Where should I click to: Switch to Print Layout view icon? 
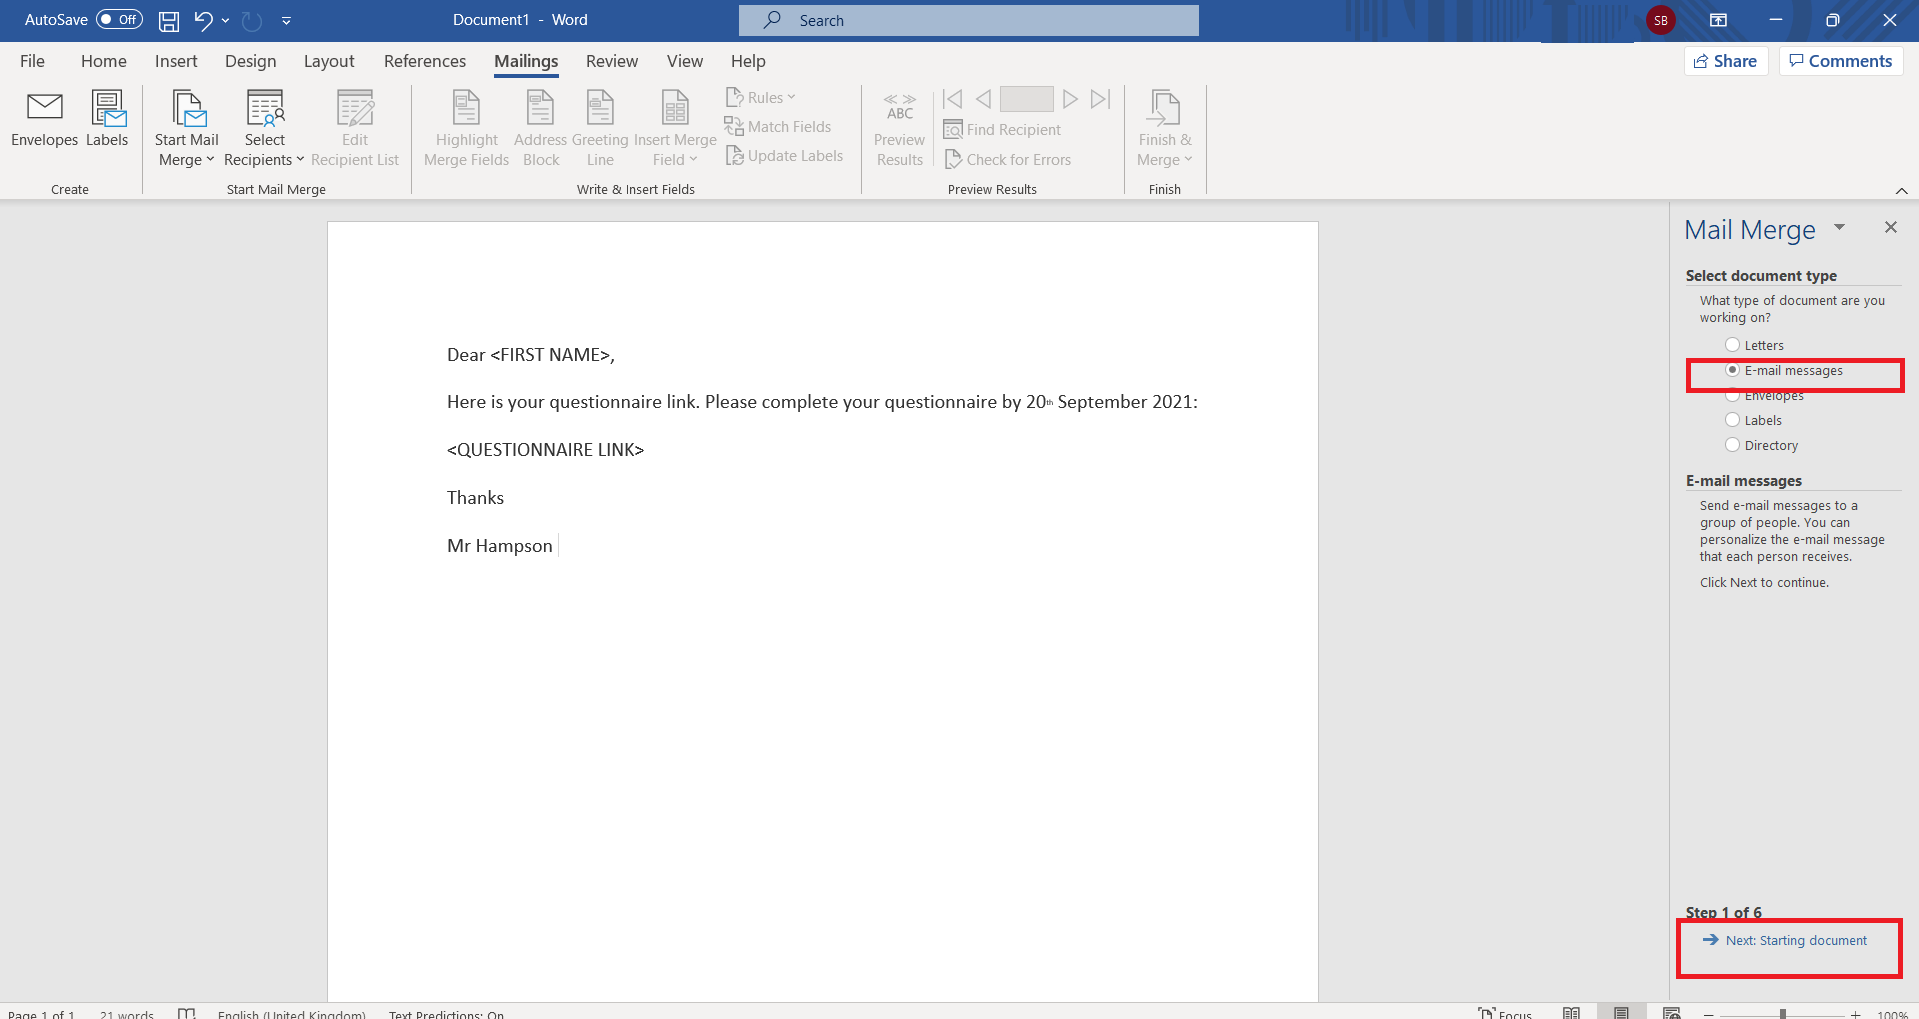pos(1621,1012)
